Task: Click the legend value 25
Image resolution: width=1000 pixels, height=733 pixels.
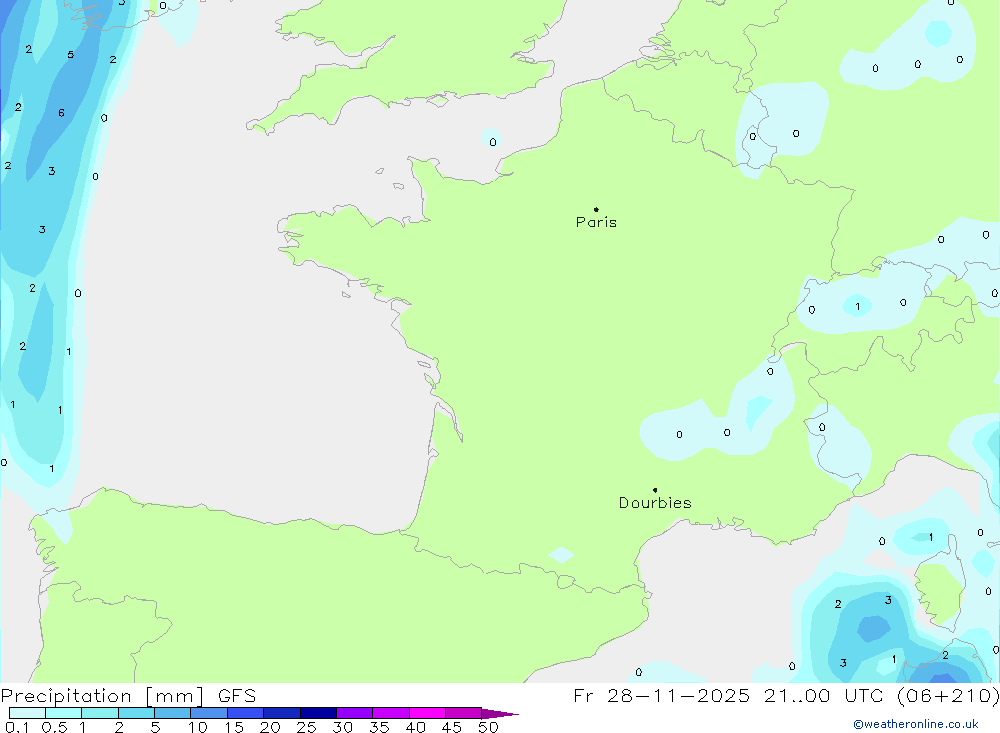Action: 307,727
